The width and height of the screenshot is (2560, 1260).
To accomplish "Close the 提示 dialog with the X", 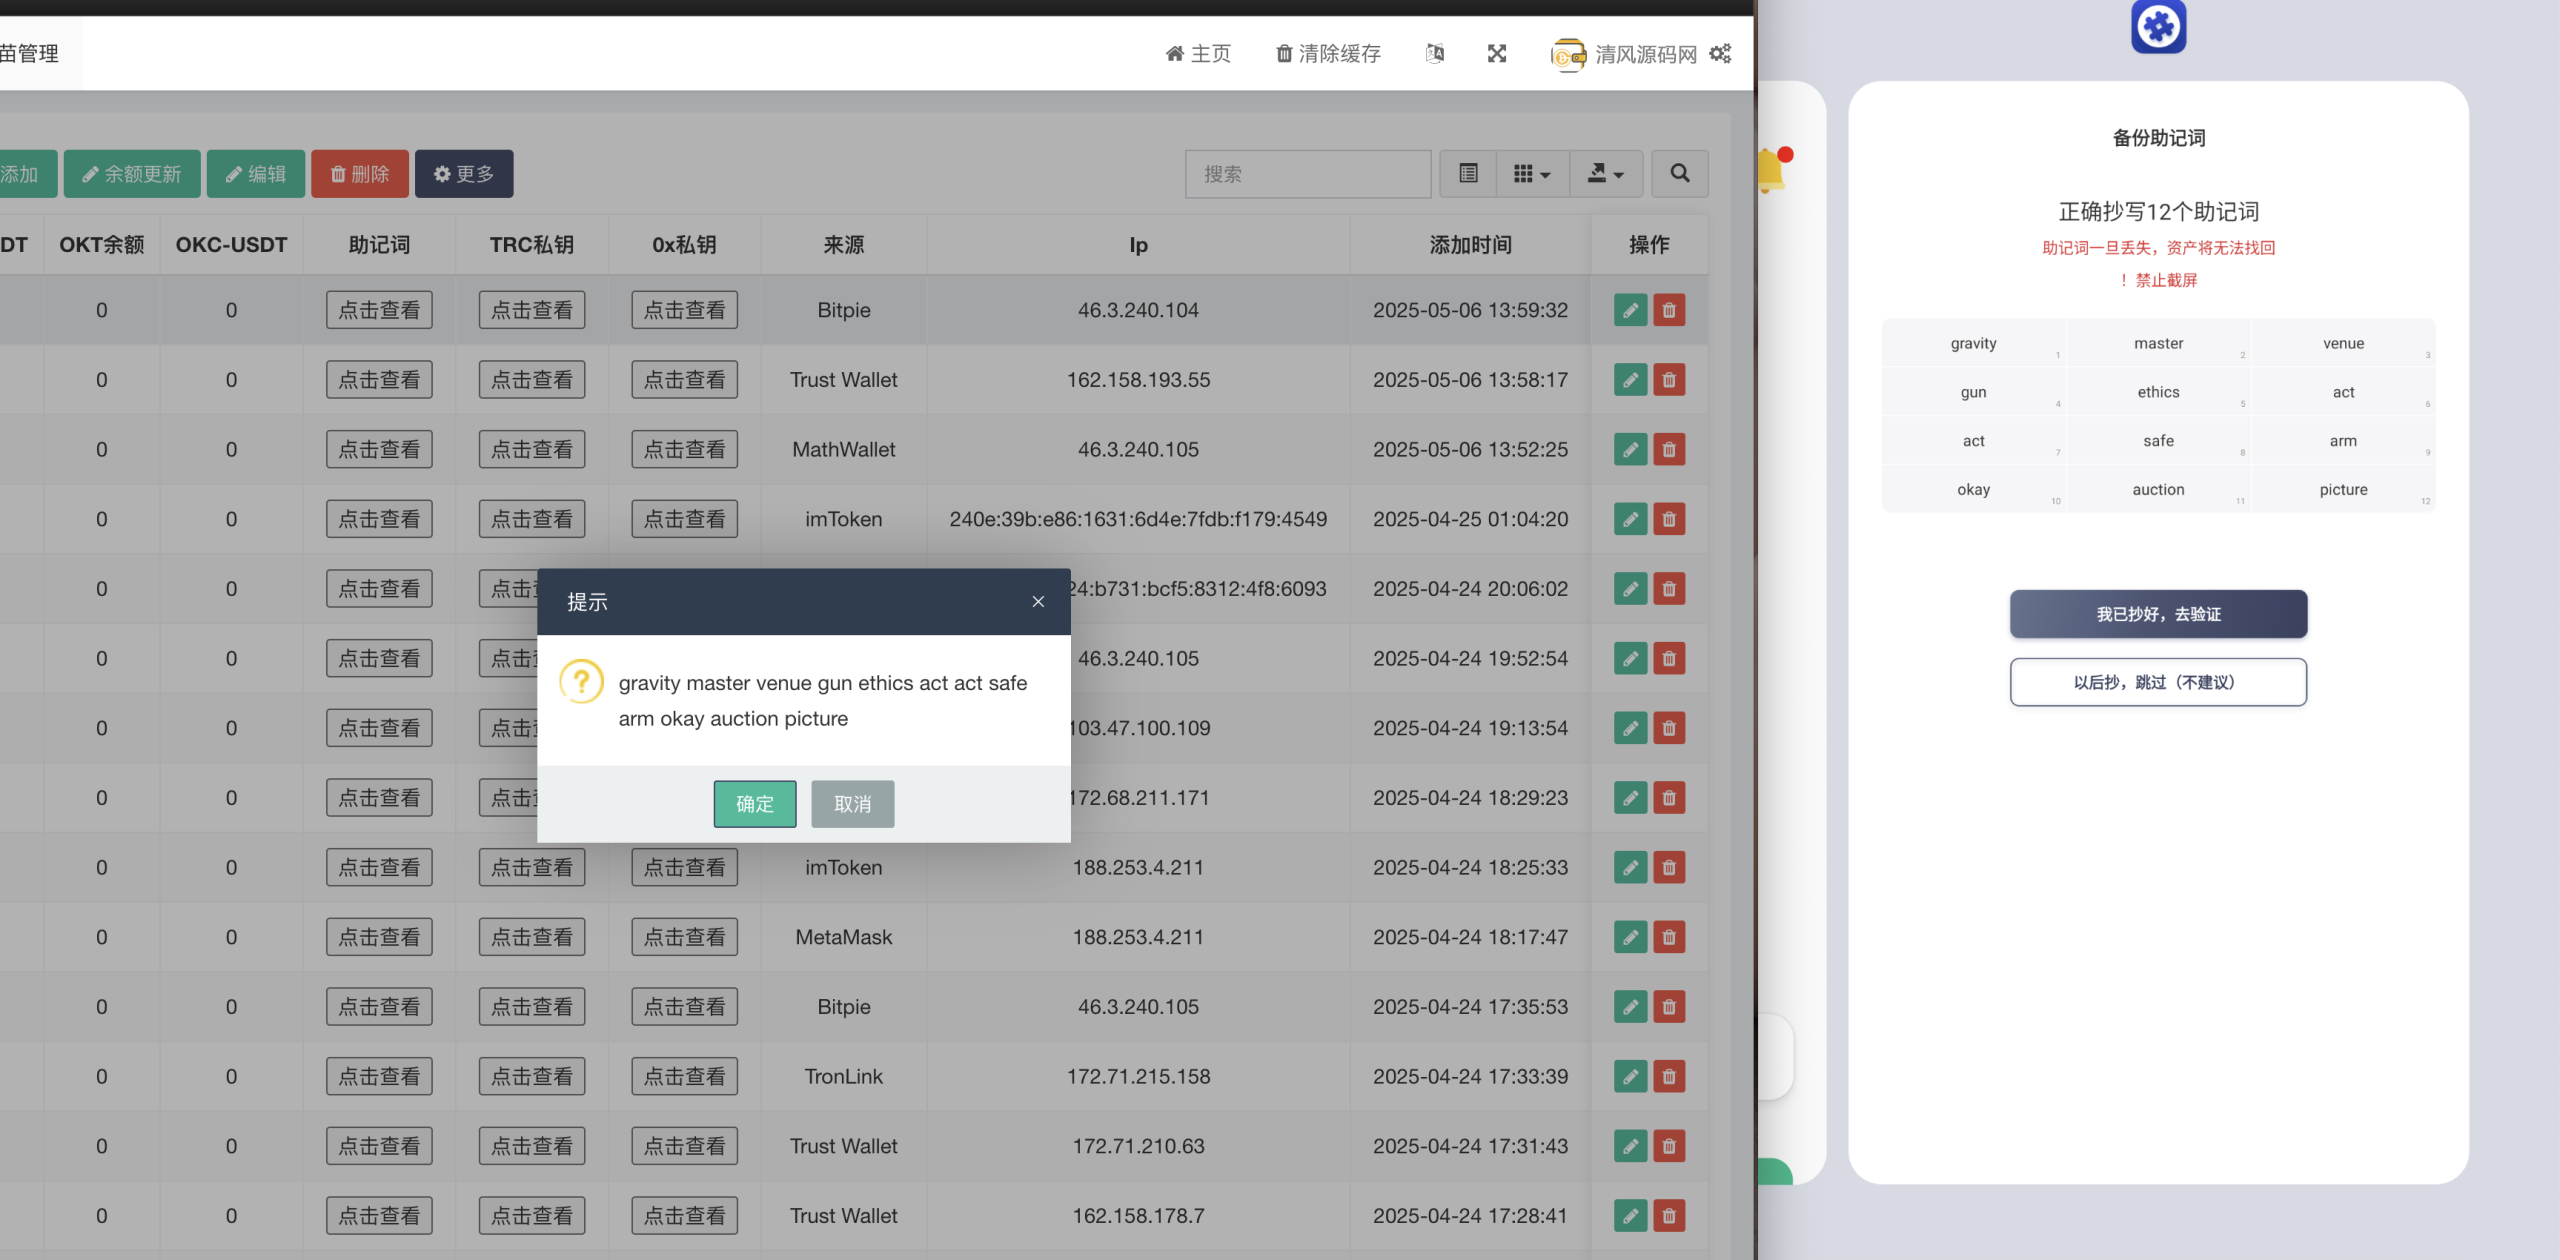I will coord(1038,602).
